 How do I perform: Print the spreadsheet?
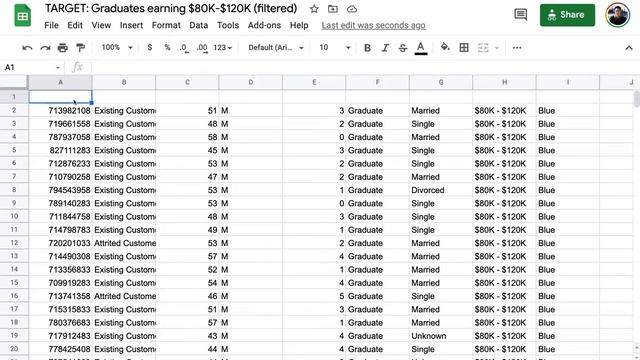point(62,48)
